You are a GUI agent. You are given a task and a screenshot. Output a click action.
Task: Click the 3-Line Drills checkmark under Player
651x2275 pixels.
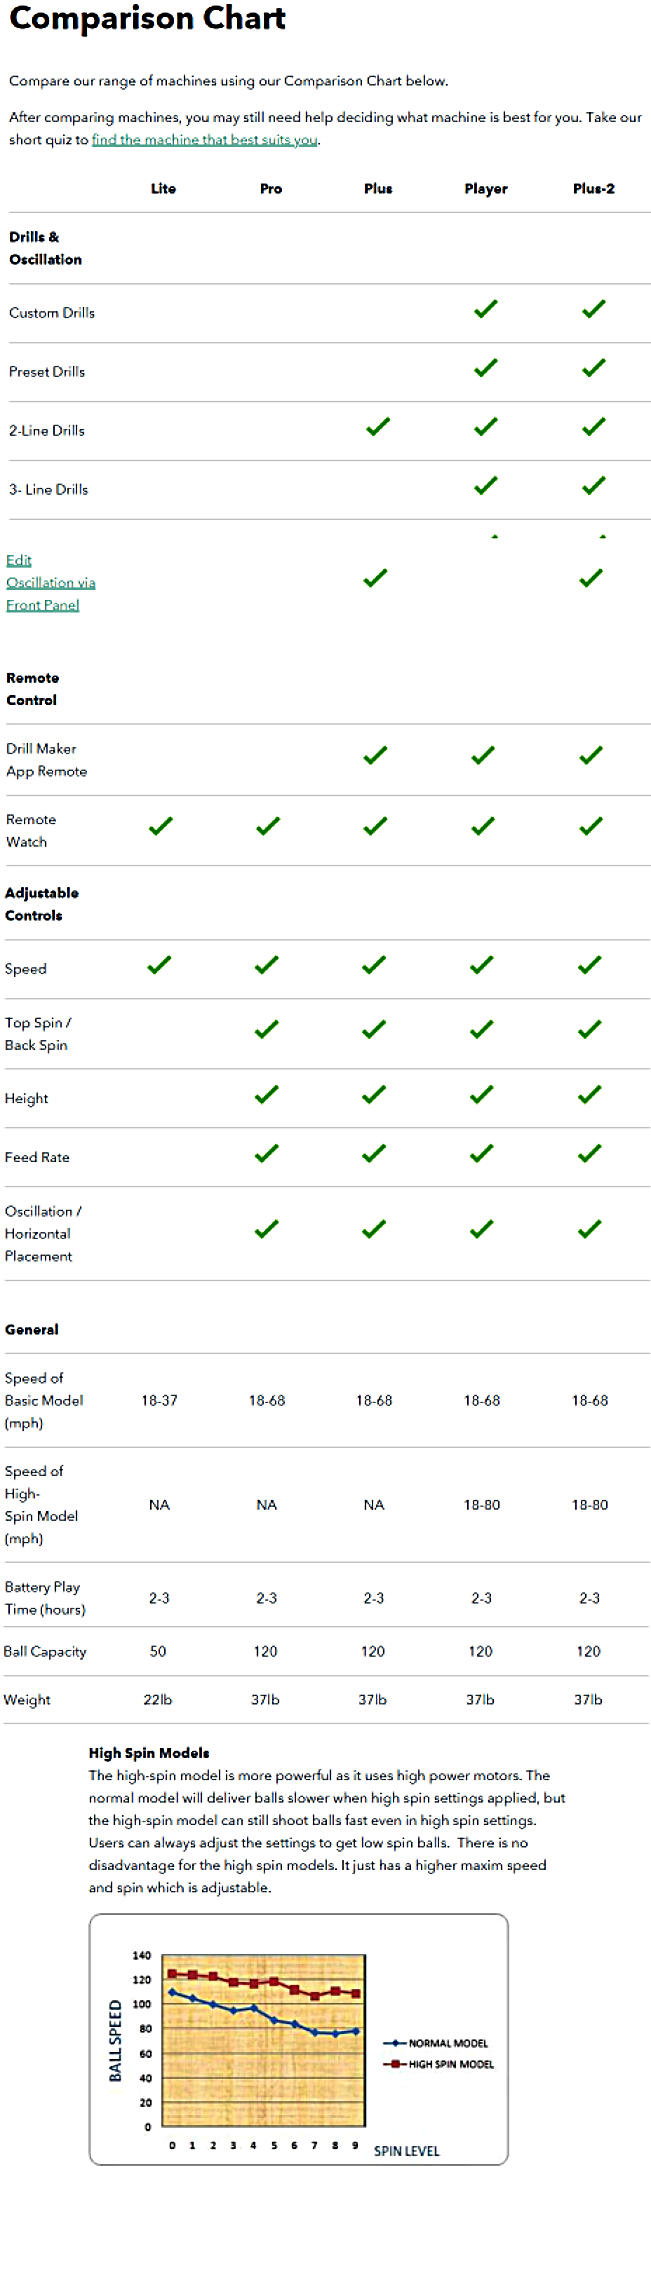coord(486,486)
